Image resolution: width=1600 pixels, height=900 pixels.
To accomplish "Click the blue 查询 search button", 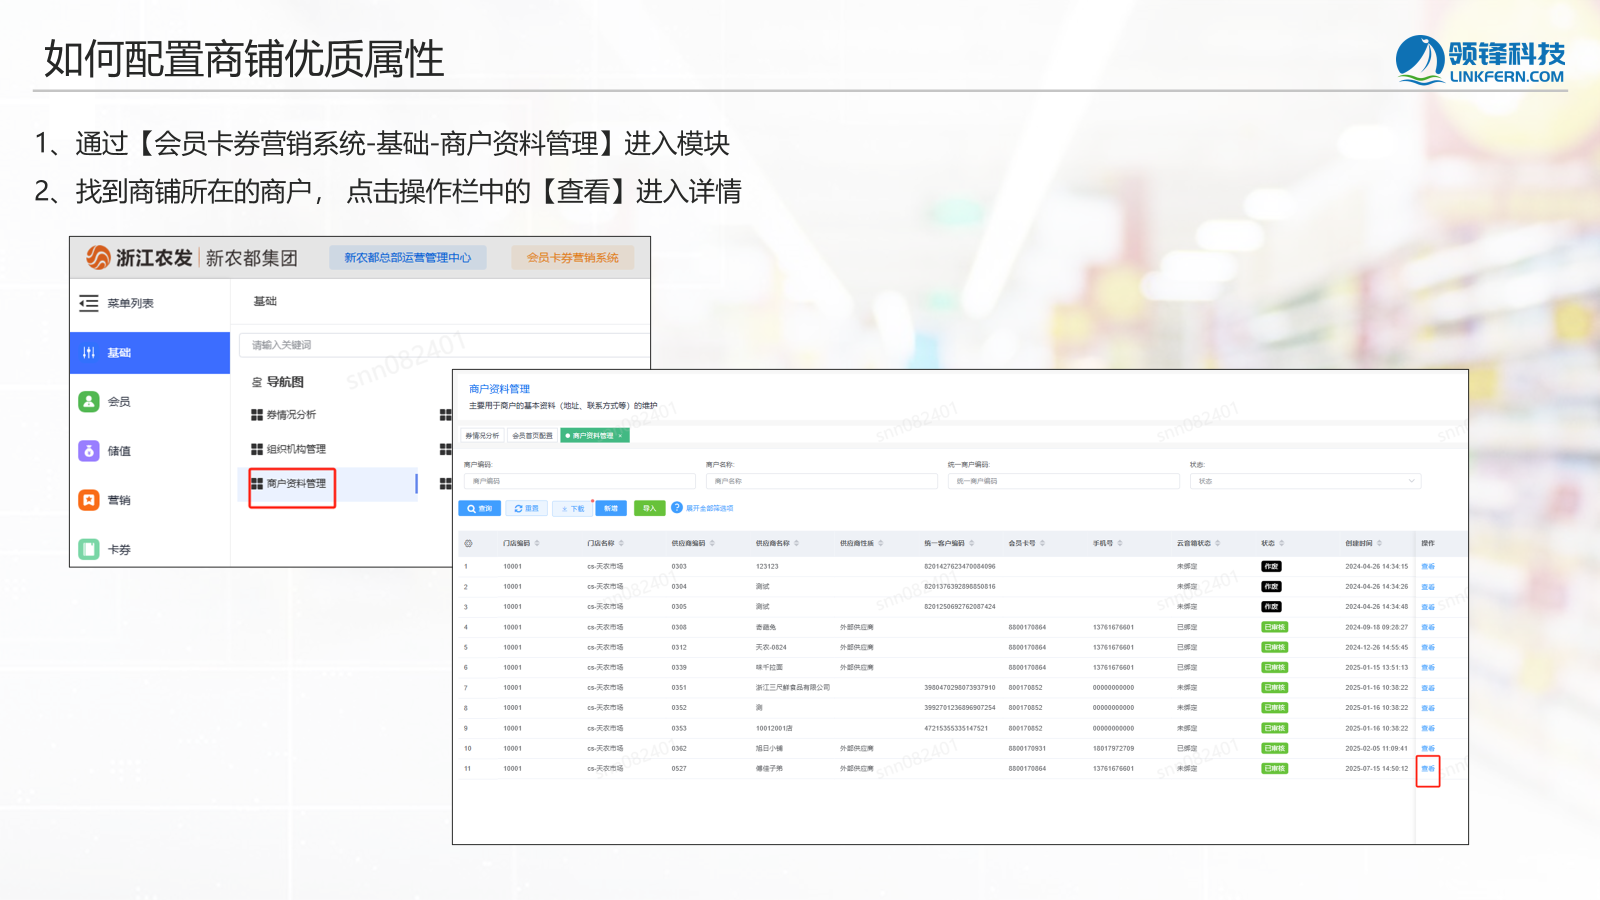I will click(x=480, y=508).
